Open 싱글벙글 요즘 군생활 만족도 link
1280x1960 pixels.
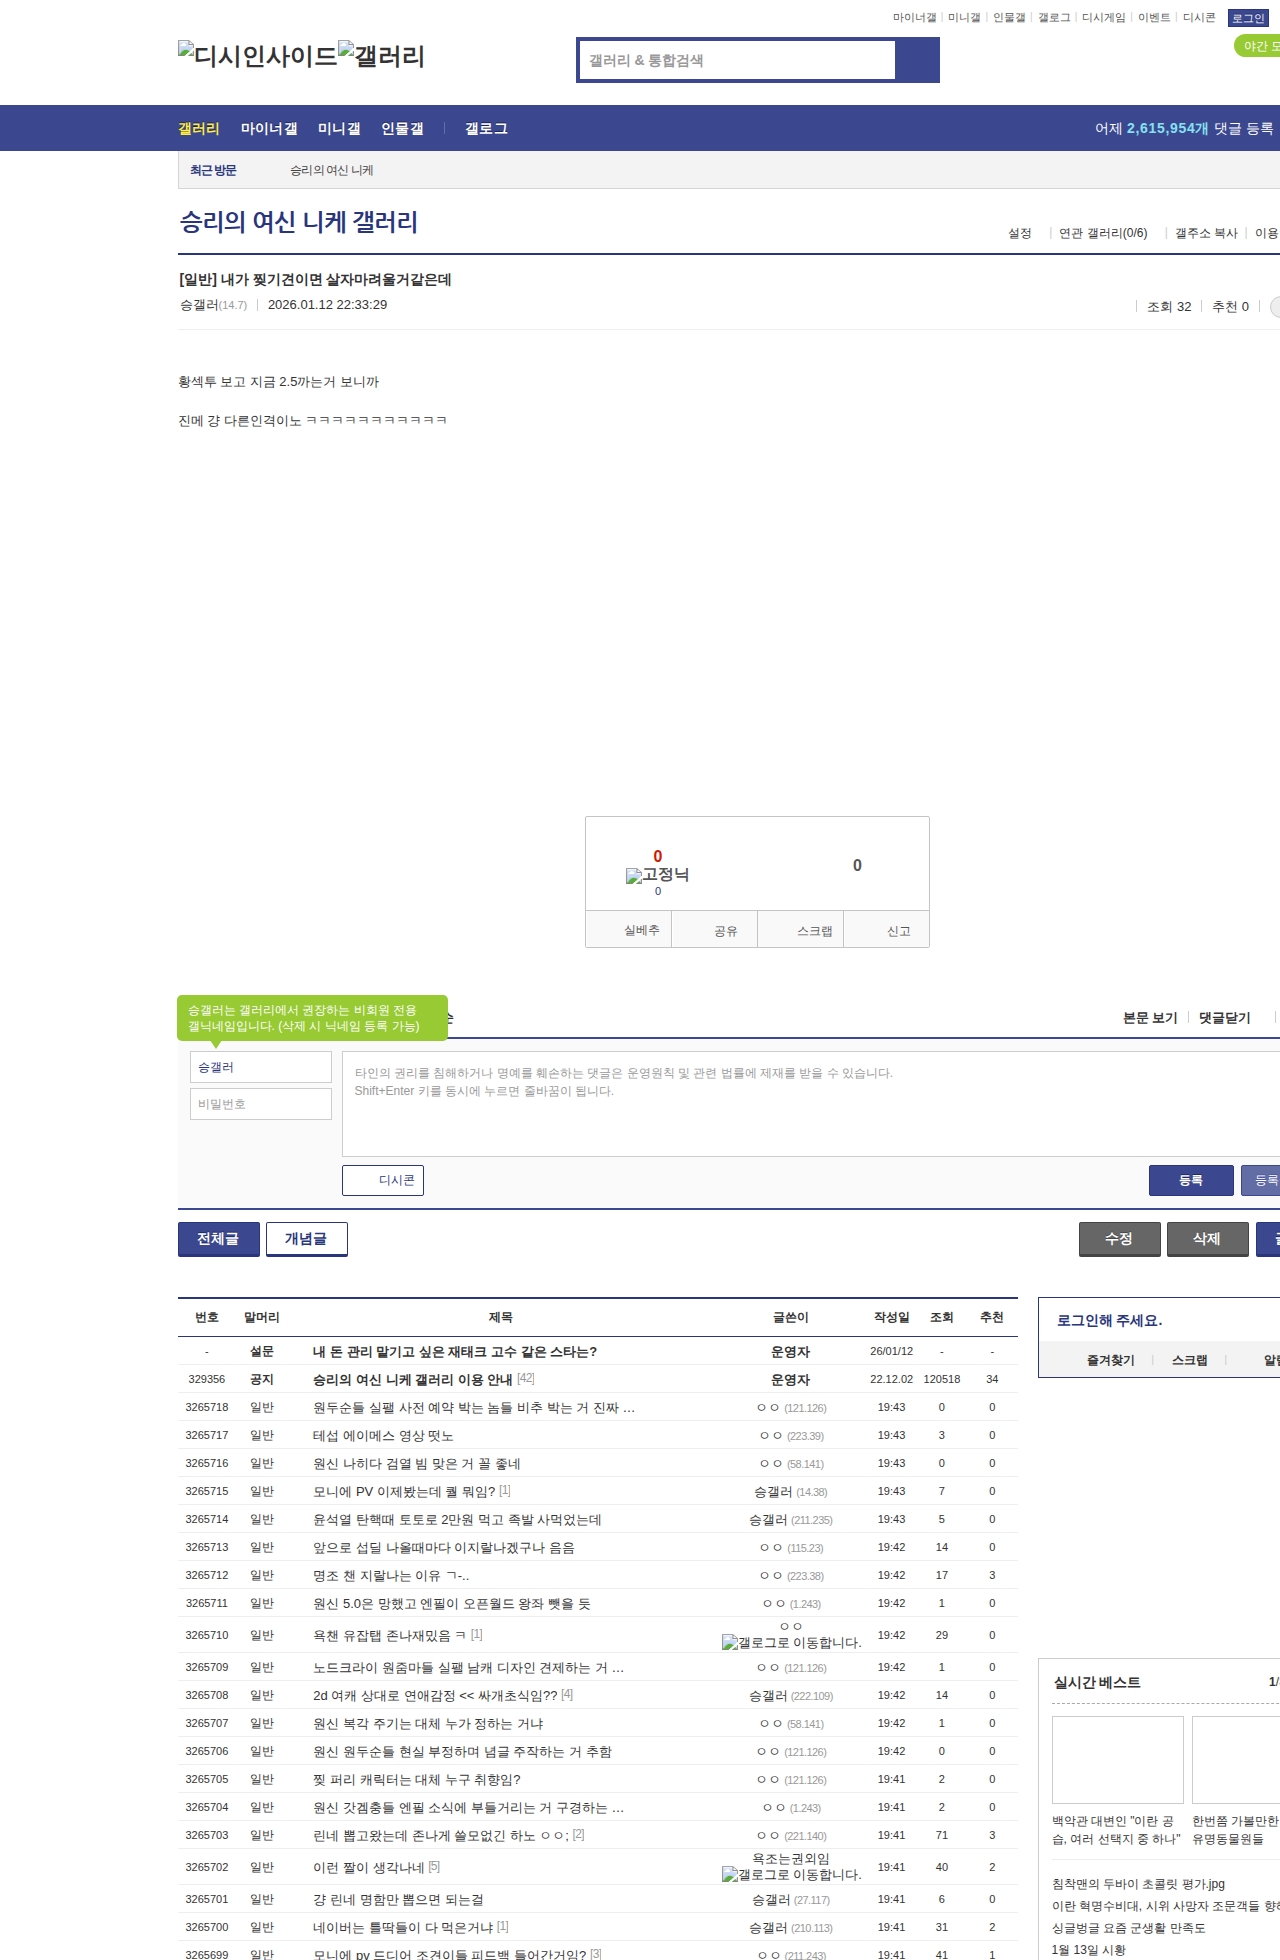(1129, 1929)
